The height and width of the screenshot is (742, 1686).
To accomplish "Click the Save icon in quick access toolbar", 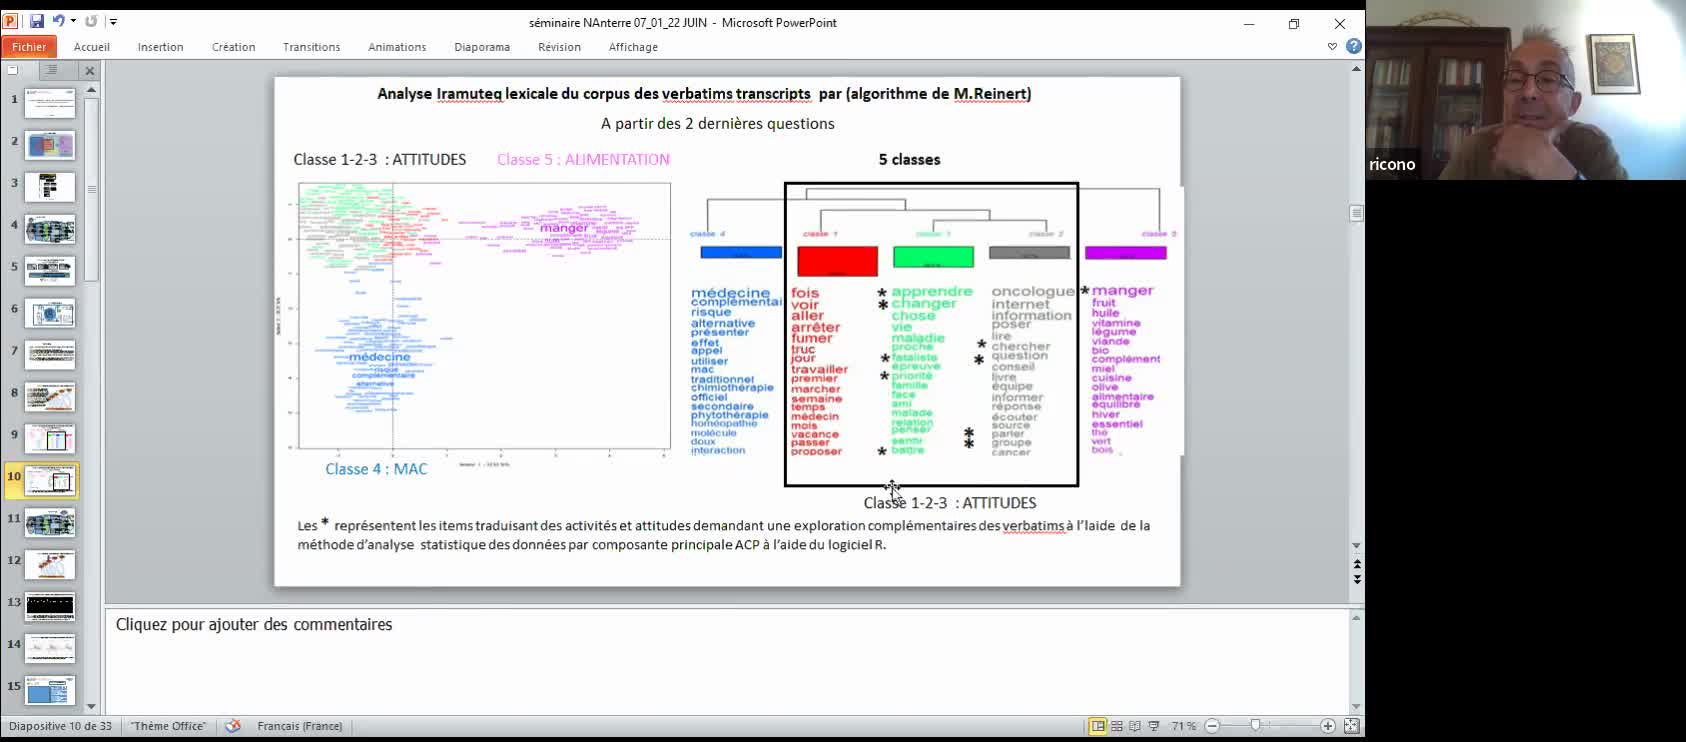I will (37, 21).
